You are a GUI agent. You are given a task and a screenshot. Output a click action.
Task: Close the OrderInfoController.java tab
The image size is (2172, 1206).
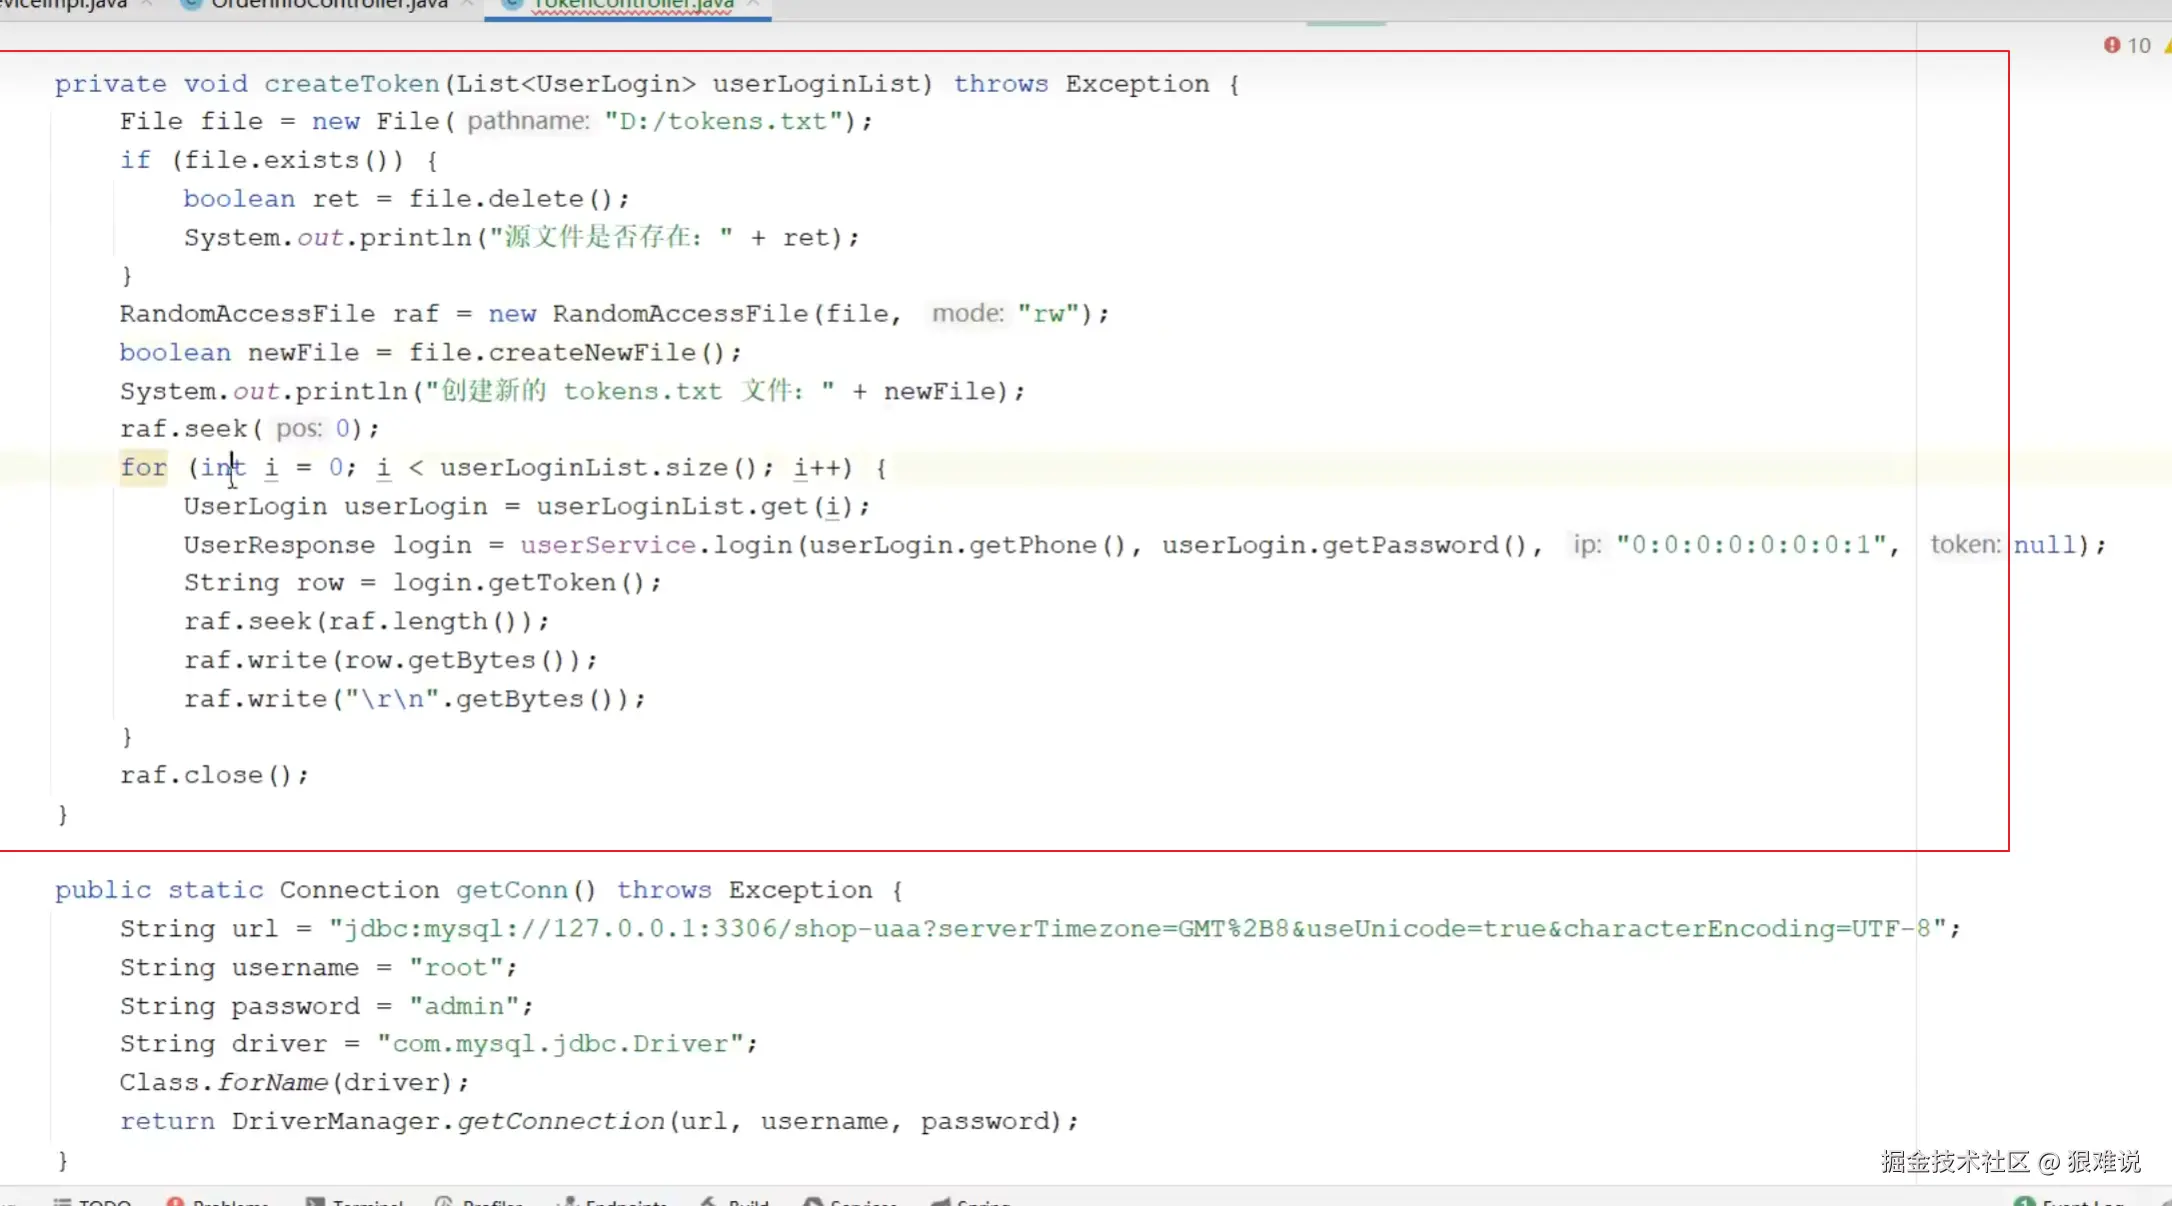point(467,4)
